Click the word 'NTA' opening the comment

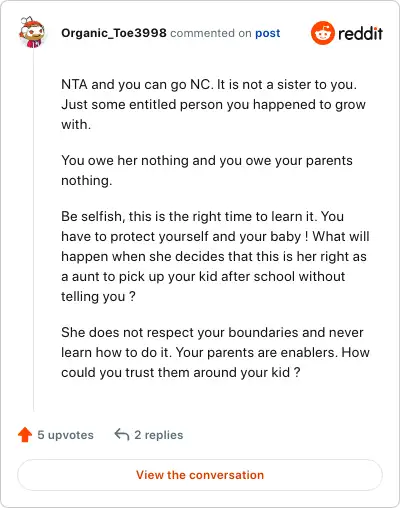coord(74,84)
